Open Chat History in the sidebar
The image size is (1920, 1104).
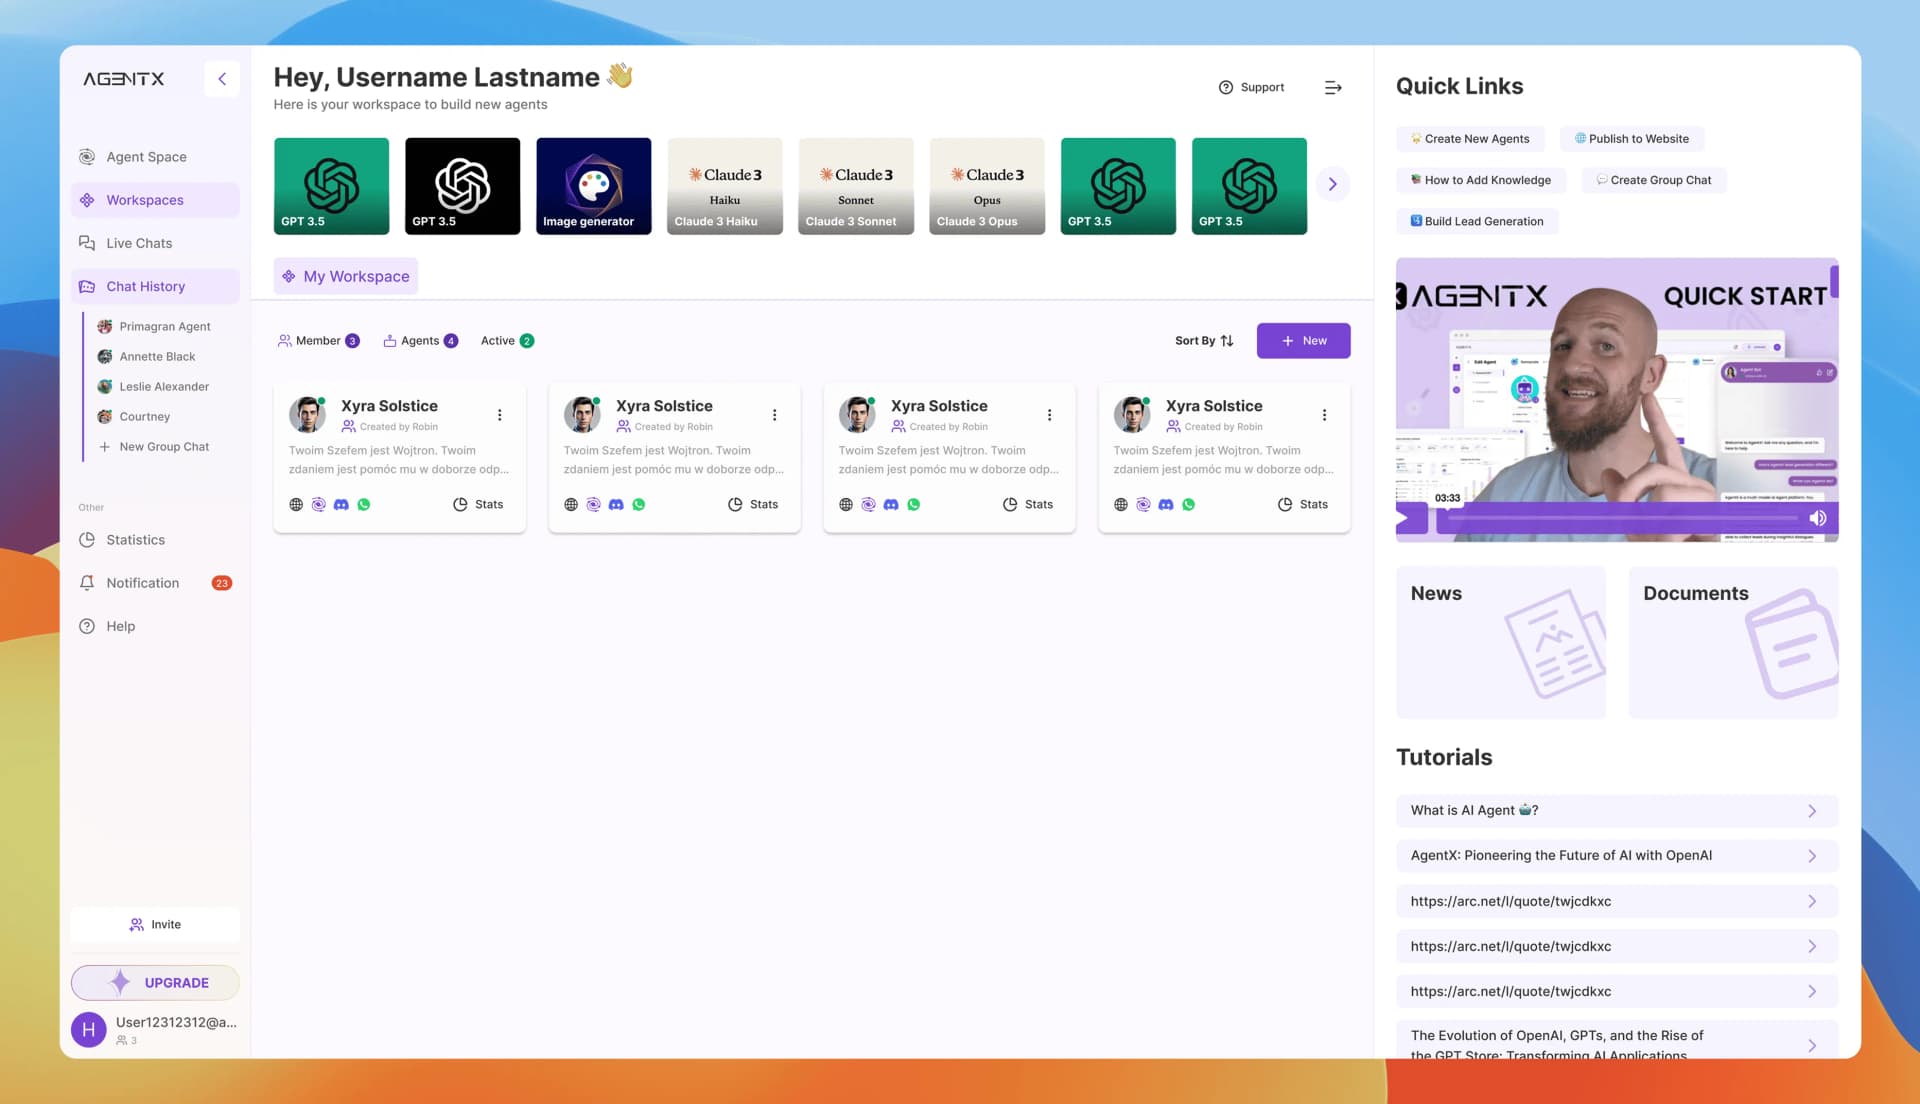[145, 286]
